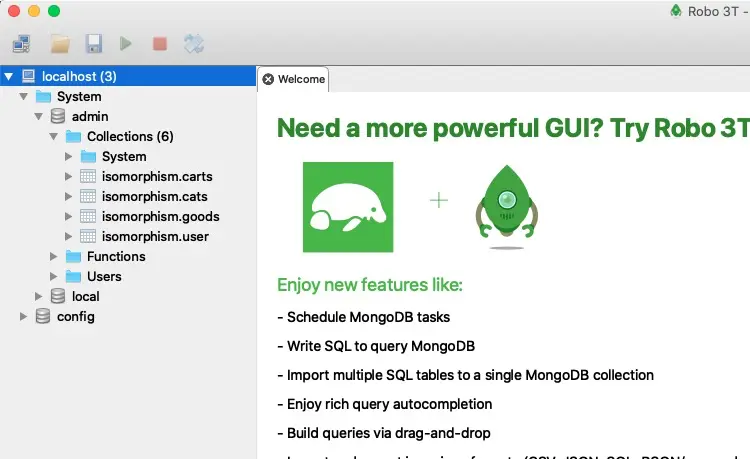Screen dimensions: 750x459
Task: Collapse the top-level System folder arrow
Action: coord(23,97)
